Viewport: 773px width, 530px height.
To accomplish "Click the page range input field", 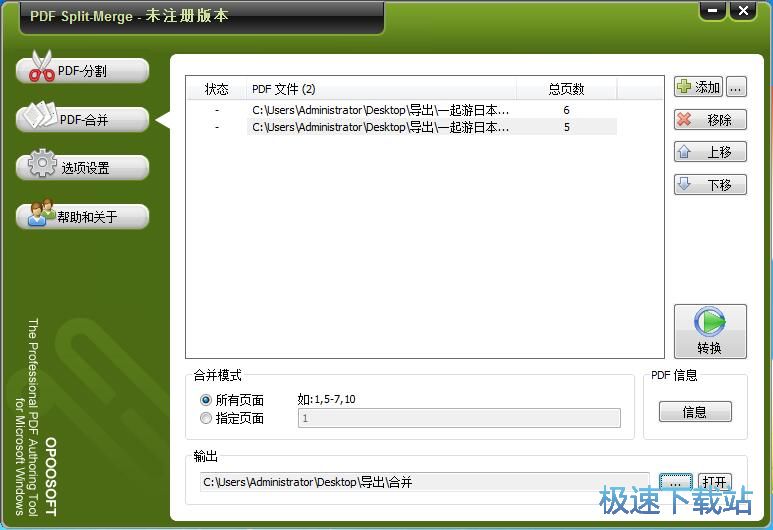I will (x=459, y=418).
